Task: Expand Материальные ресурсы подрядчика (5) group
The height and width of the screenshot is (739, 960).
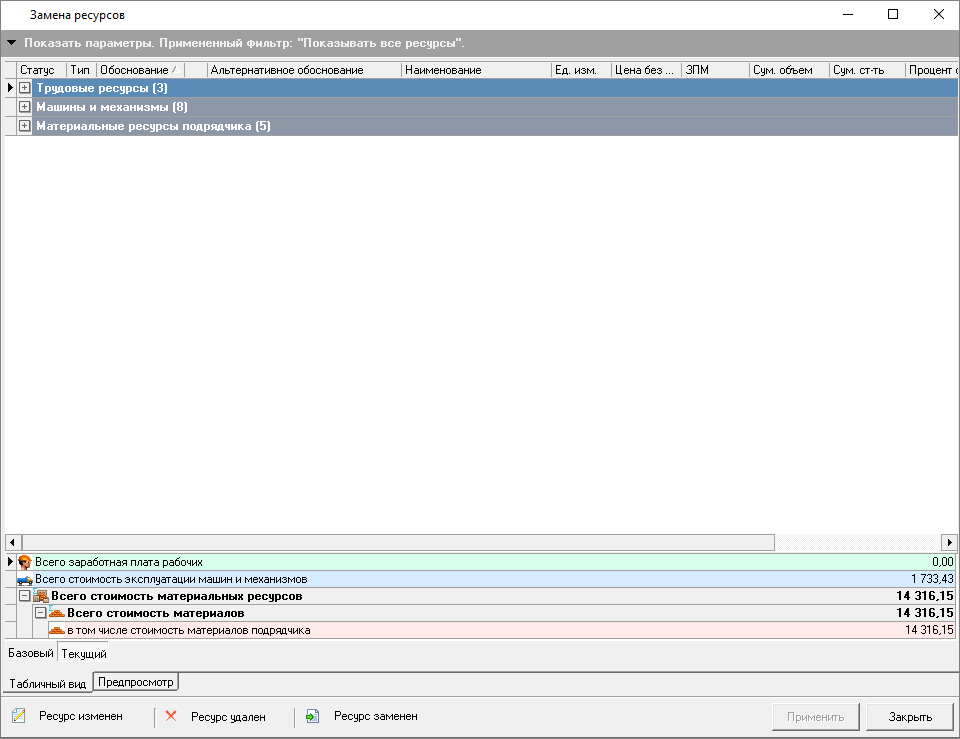Action: coord(24,126)
